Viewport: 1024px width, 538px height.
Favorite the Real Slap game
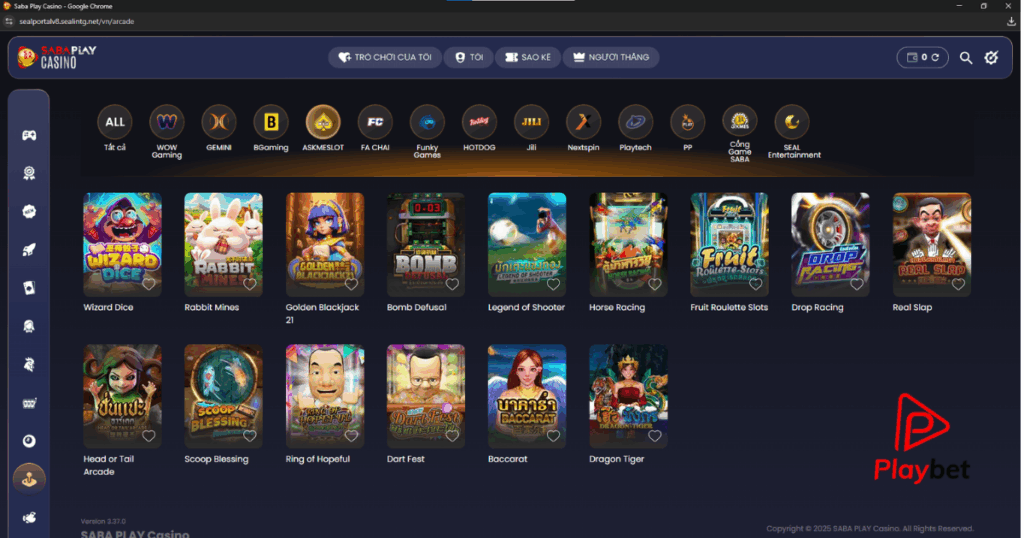click(x=958, y=284)
